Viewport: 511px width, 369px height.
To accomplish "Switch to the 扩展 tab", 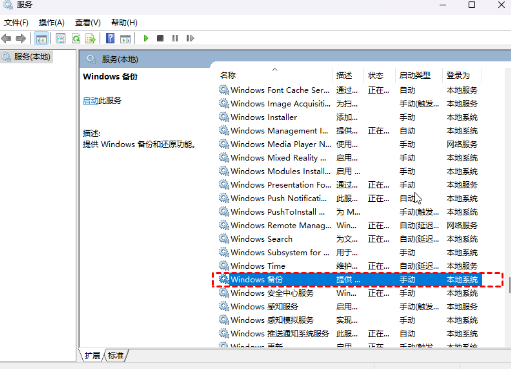I will point(92,356).
